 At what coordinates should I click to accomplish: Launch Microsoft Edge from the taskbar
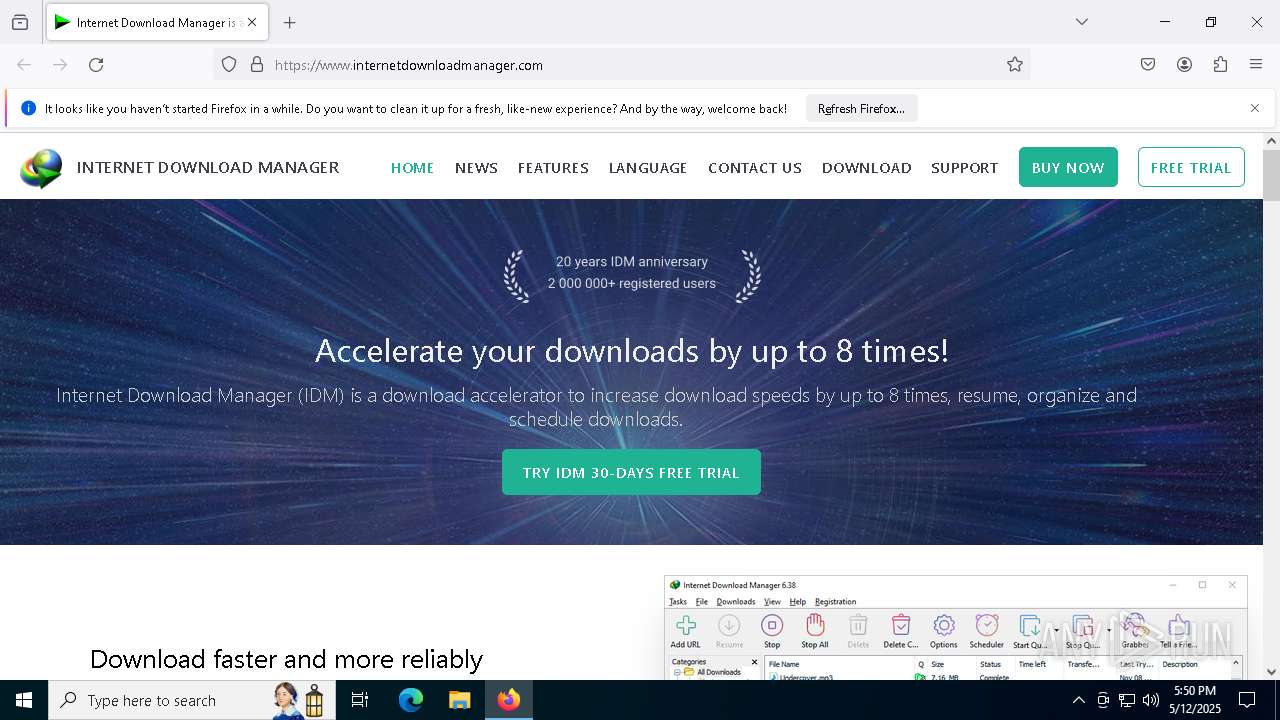pos(411,700)
